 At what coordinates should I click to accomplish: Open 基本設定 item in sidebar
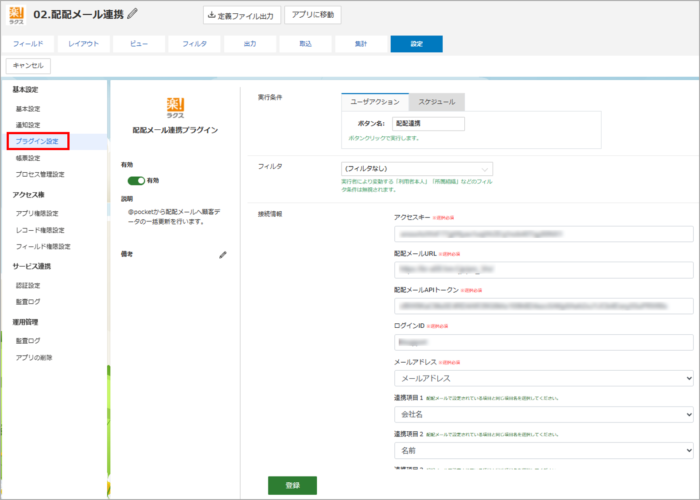pyautogui.click(x=28, y=109)
